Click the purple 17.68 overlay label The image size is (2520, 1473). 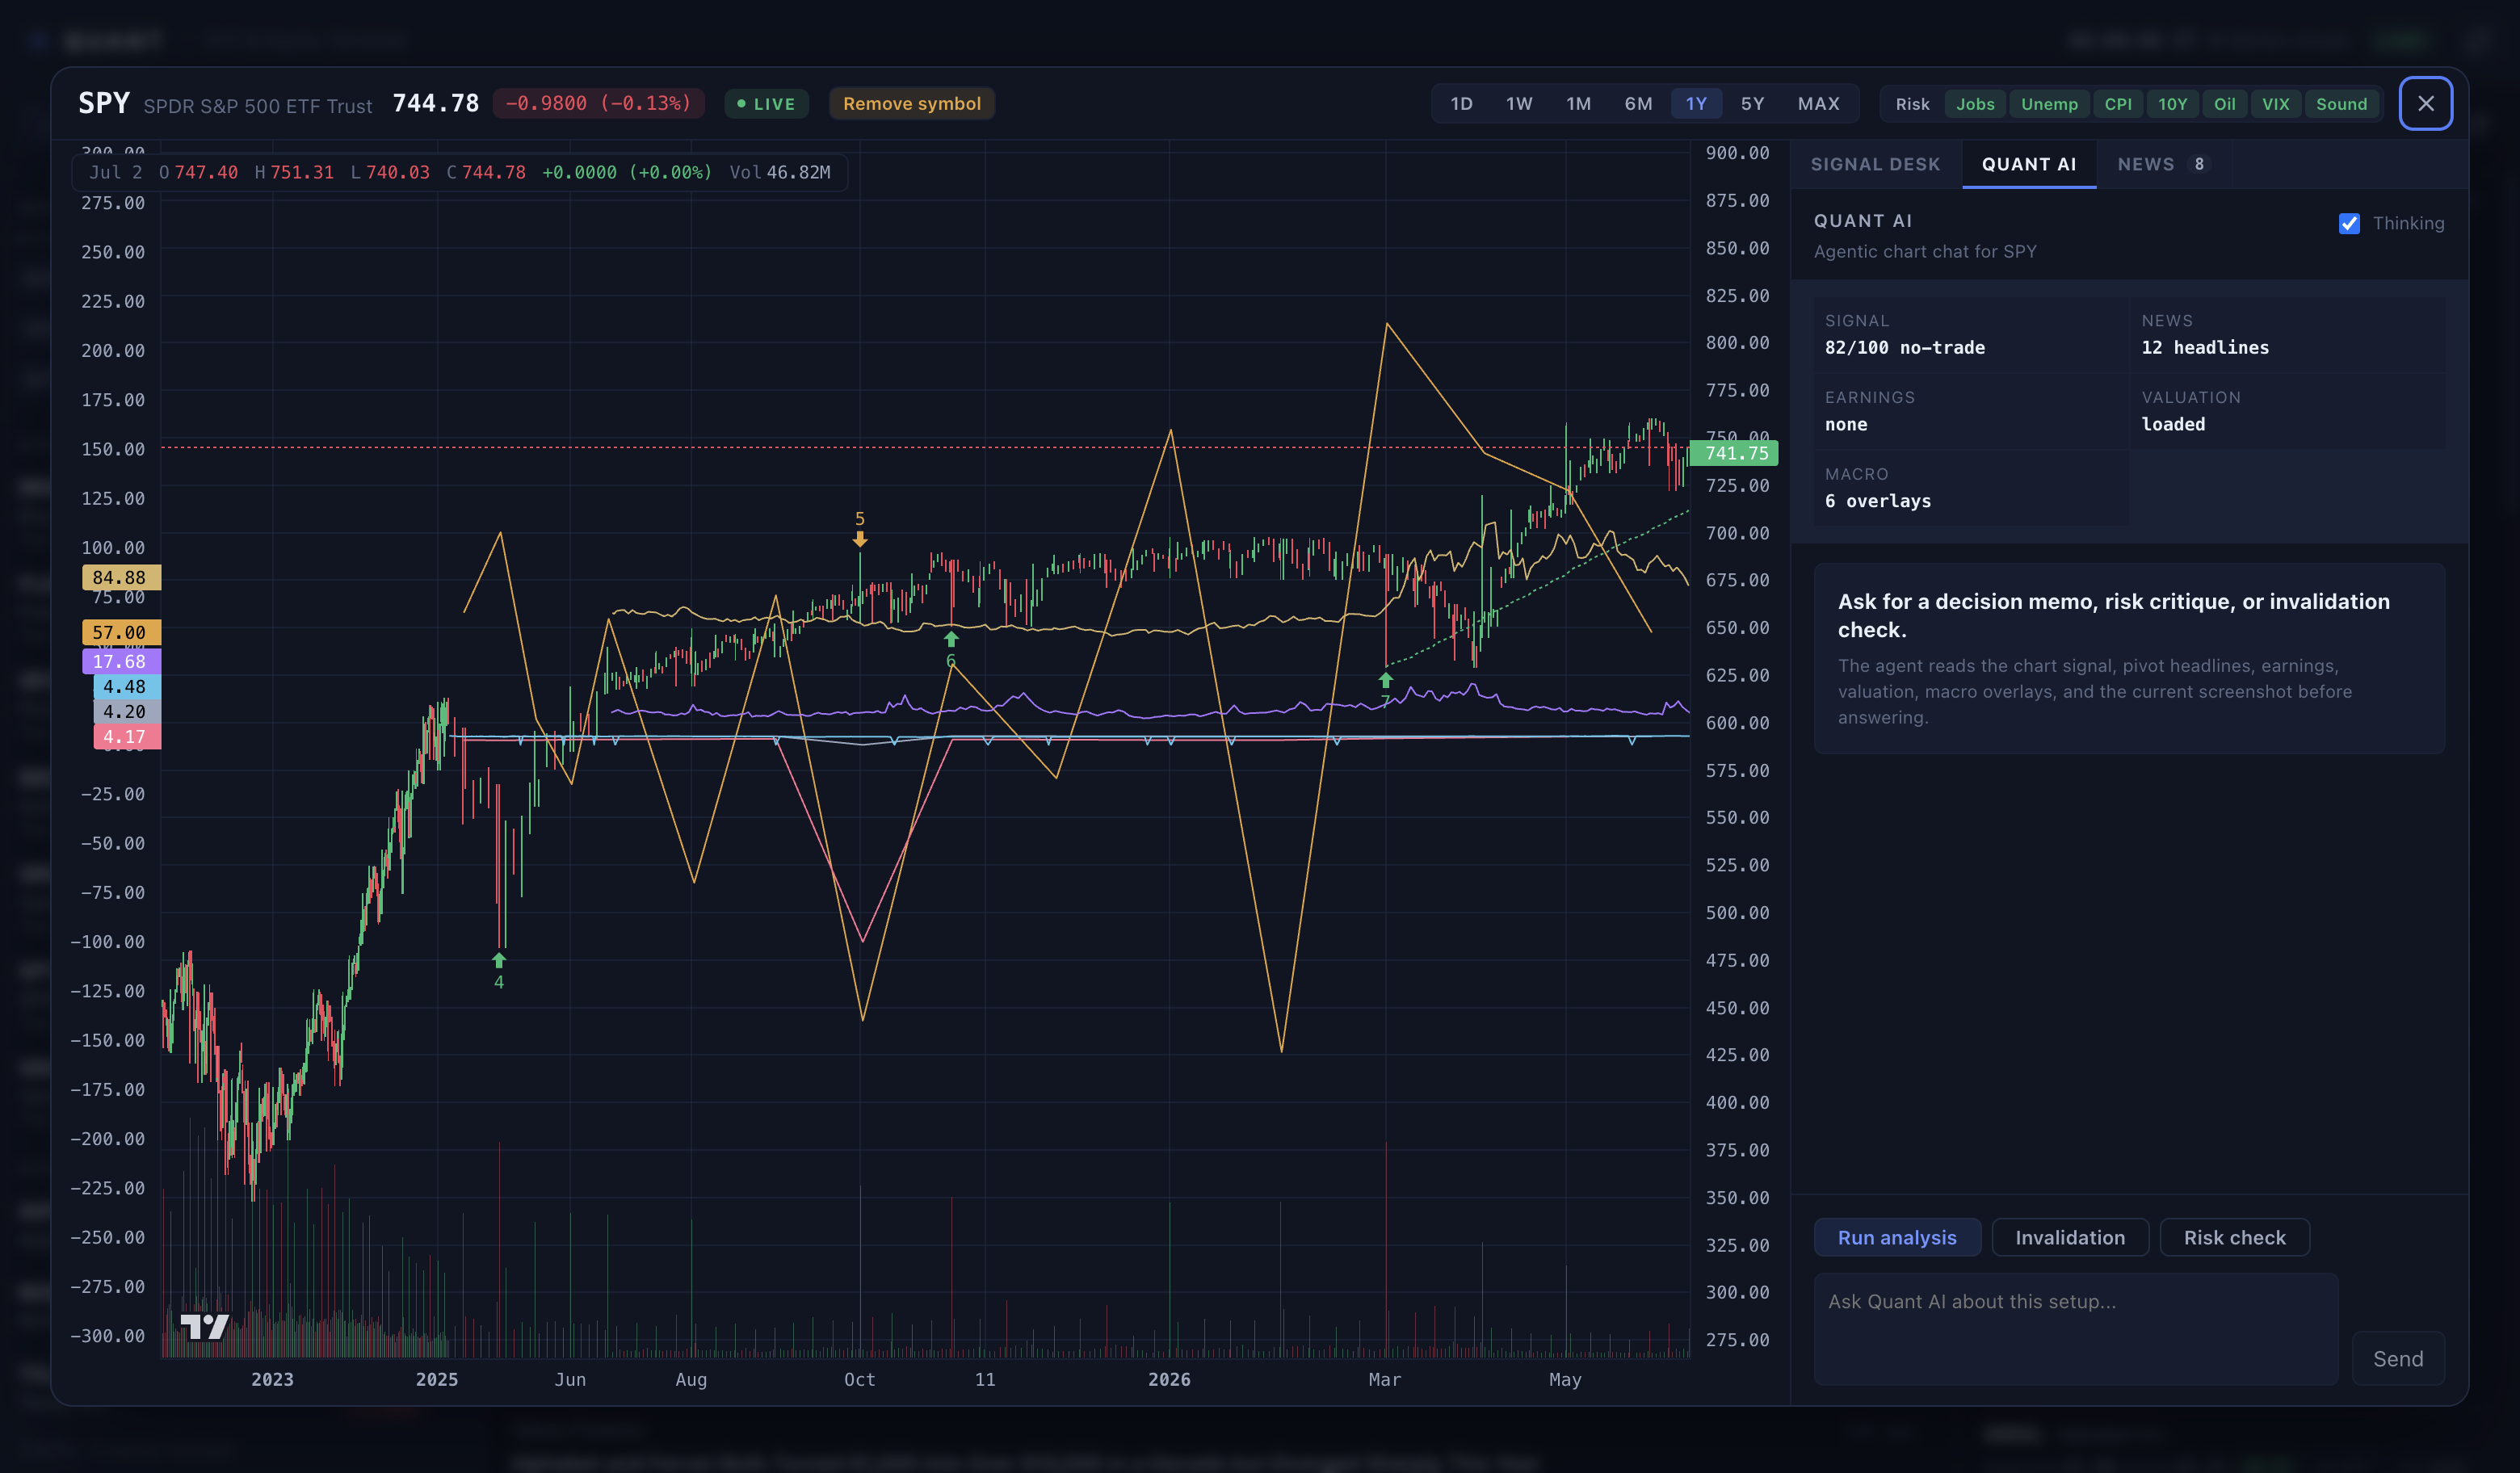coord(121,661)
